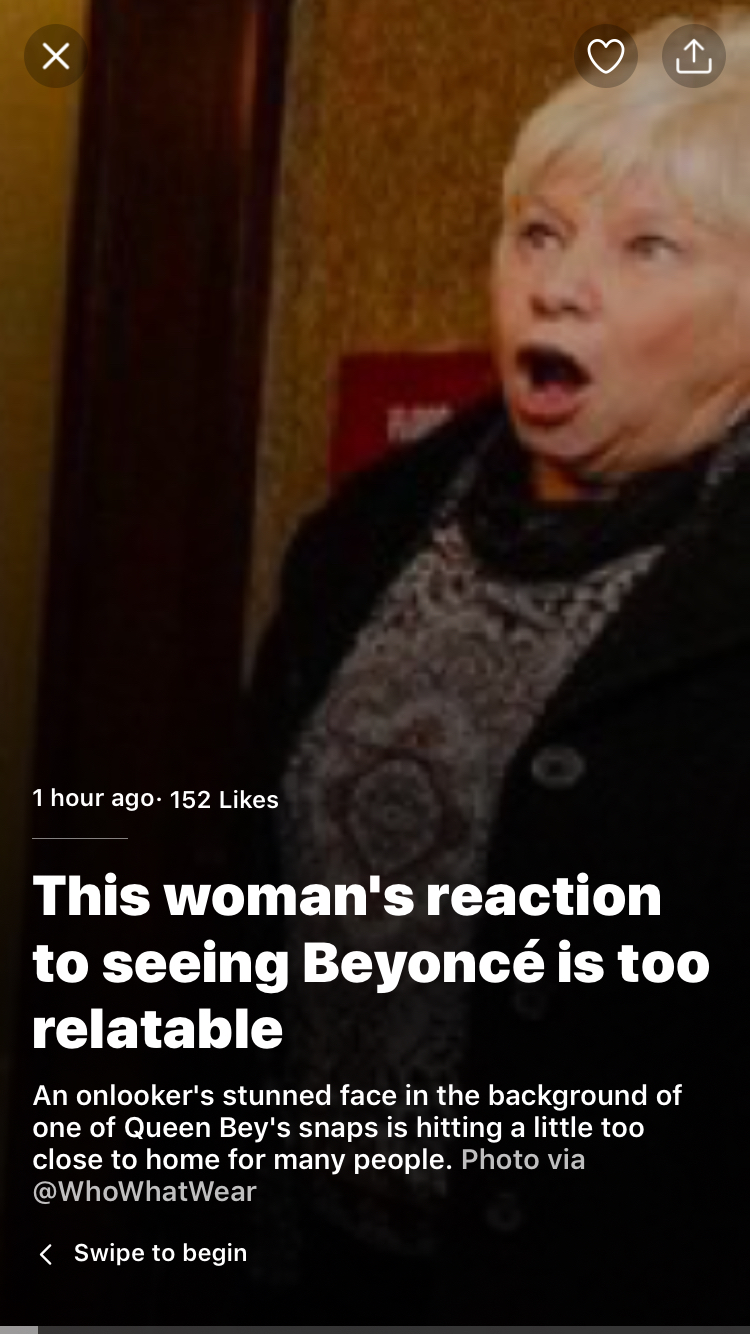Click the story progress bar at bottom
Screen dimensions: 750x1334
click(x=375, y=1329)
